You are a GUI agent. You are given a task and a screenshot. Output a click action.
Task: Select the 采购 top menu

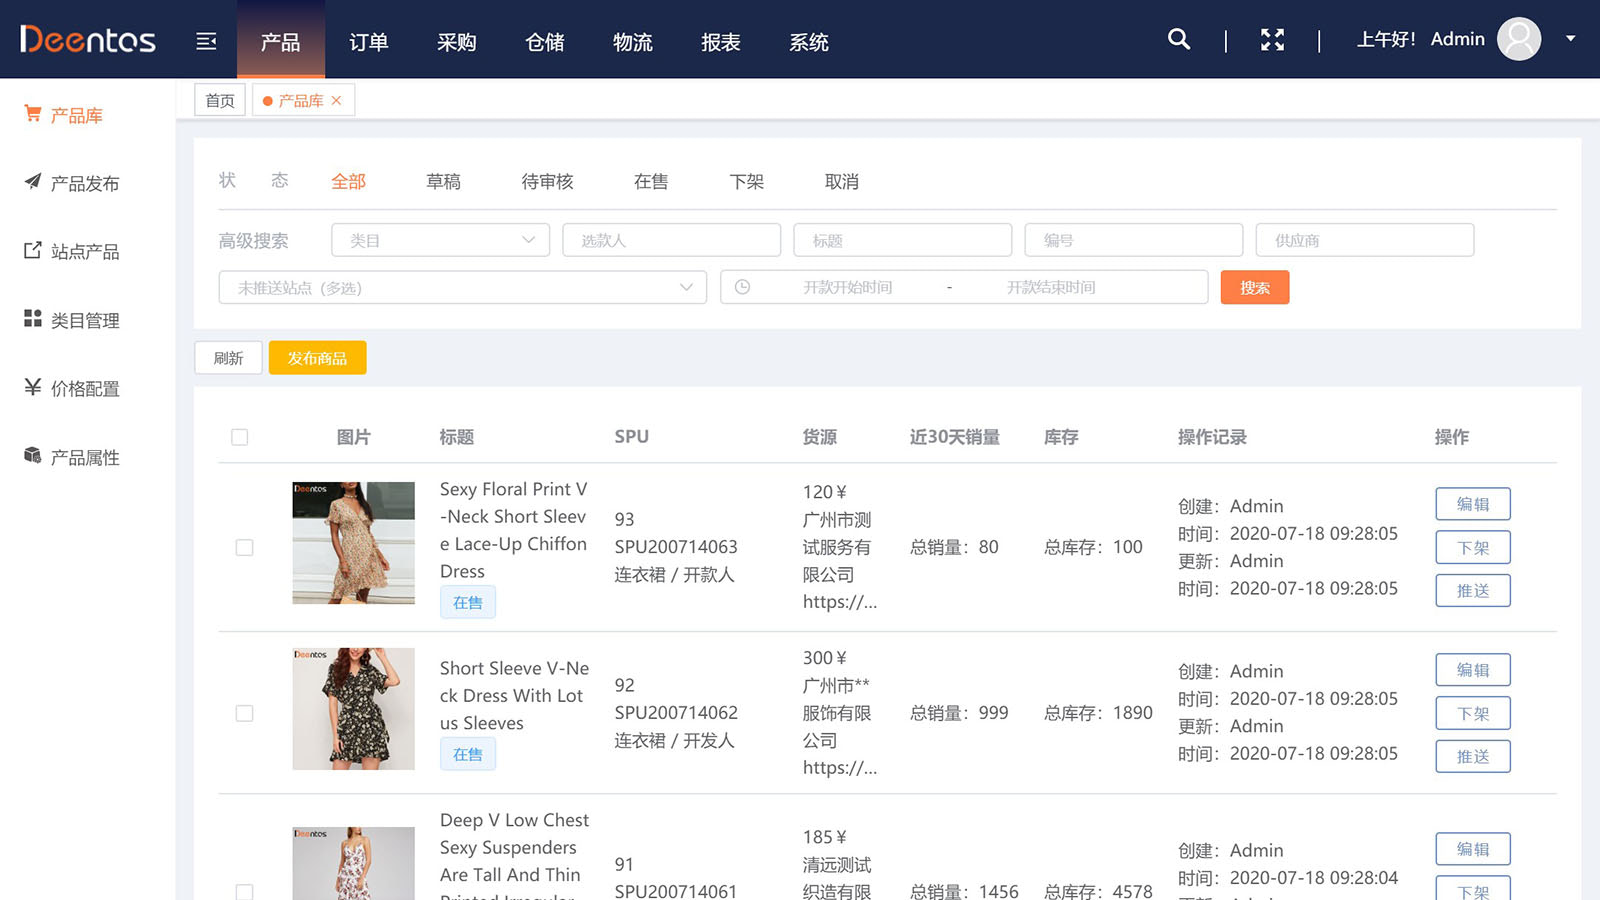point(456,41)
